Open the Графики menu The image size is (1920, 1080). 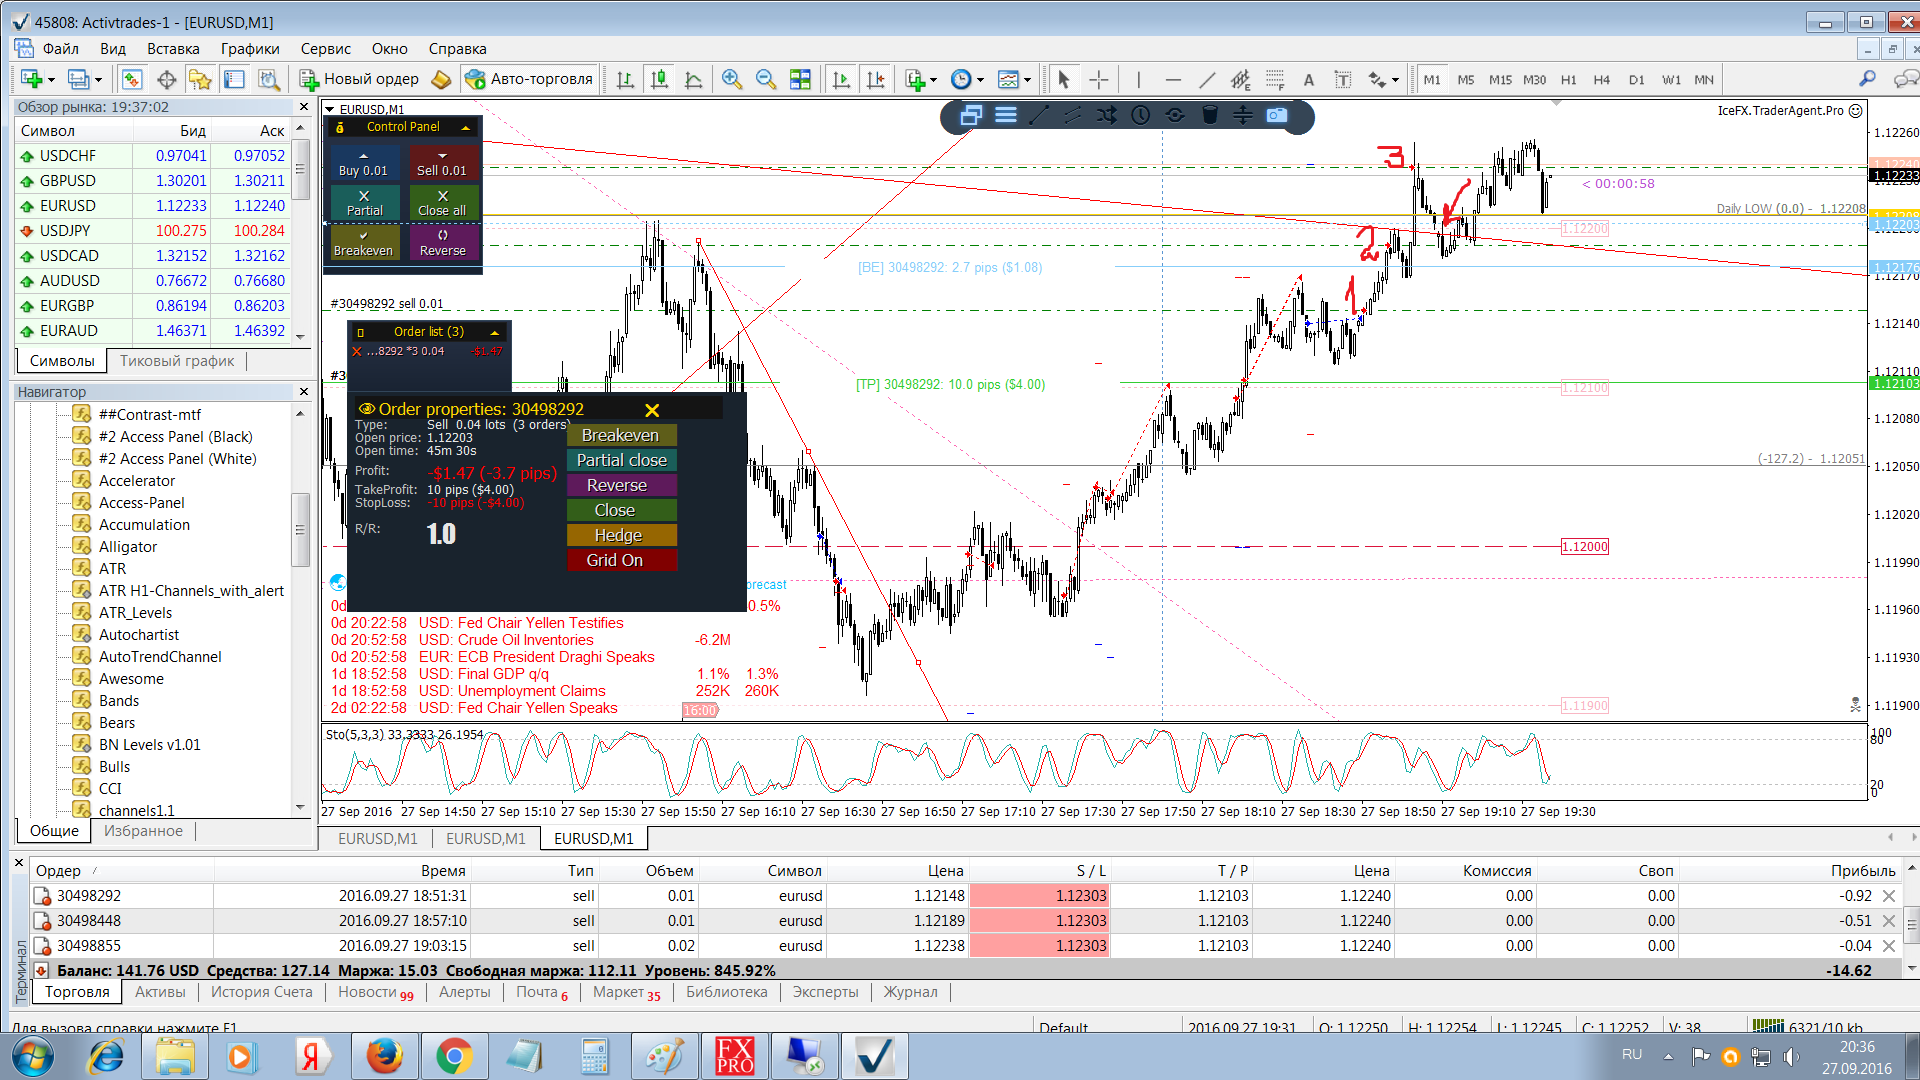pyautogui.click(x=250, y=48)
